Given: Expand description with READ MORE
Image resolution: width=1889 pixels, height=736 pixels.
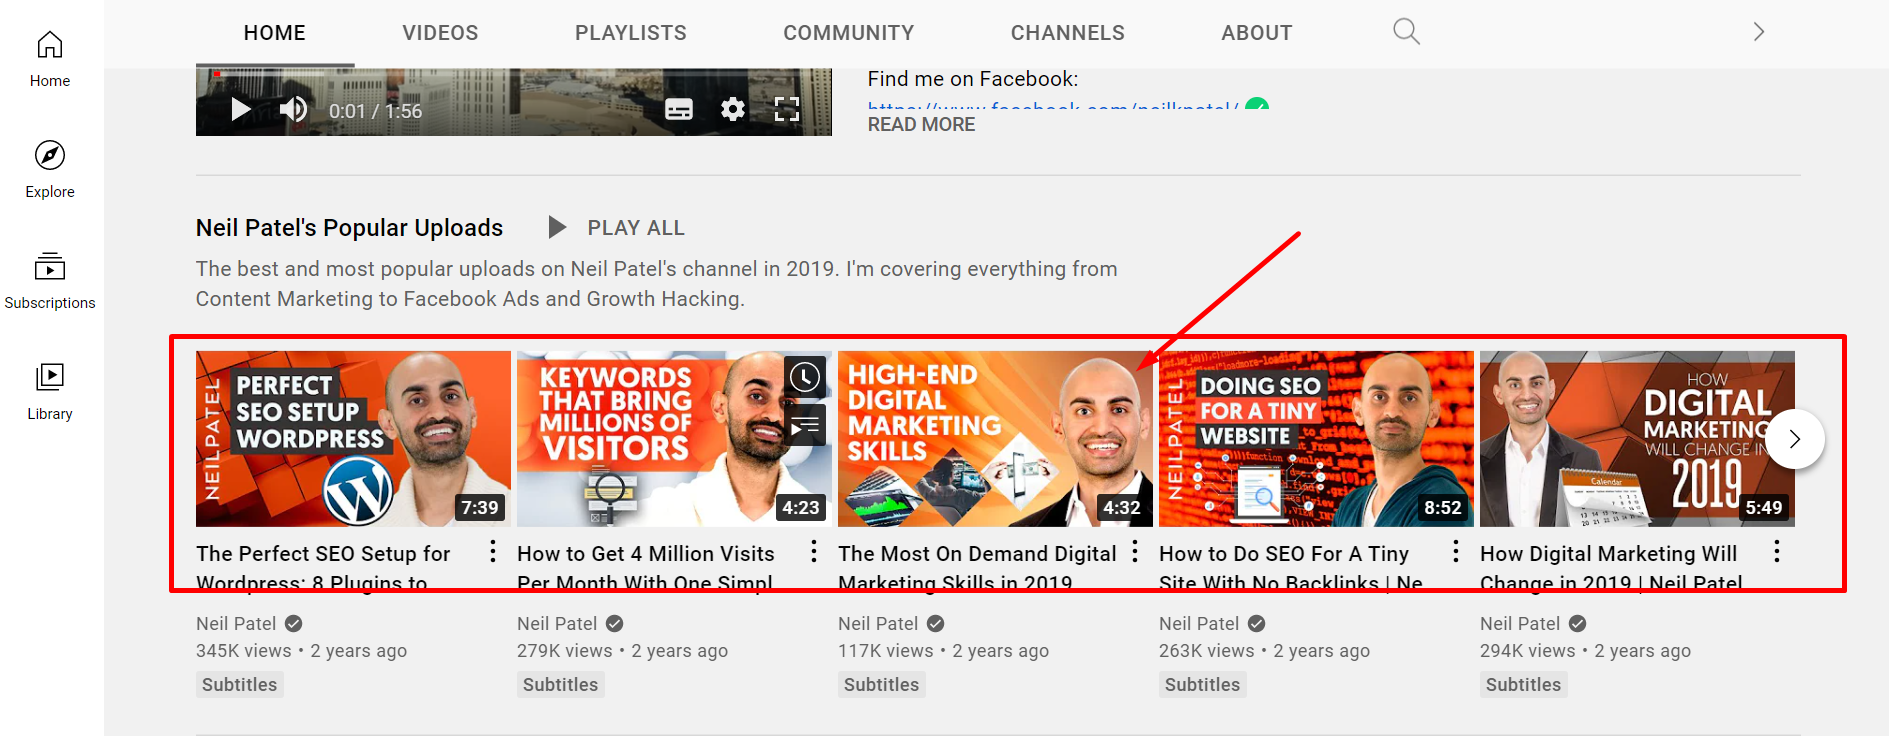Looking at the screenshot, I should [921, 125].
